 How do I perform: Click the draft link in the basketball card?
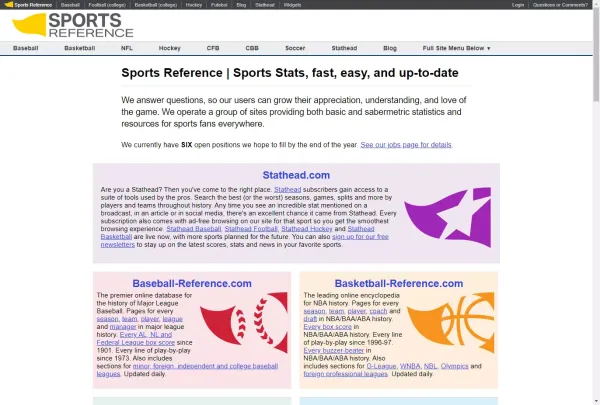click(x=310, y=319)
